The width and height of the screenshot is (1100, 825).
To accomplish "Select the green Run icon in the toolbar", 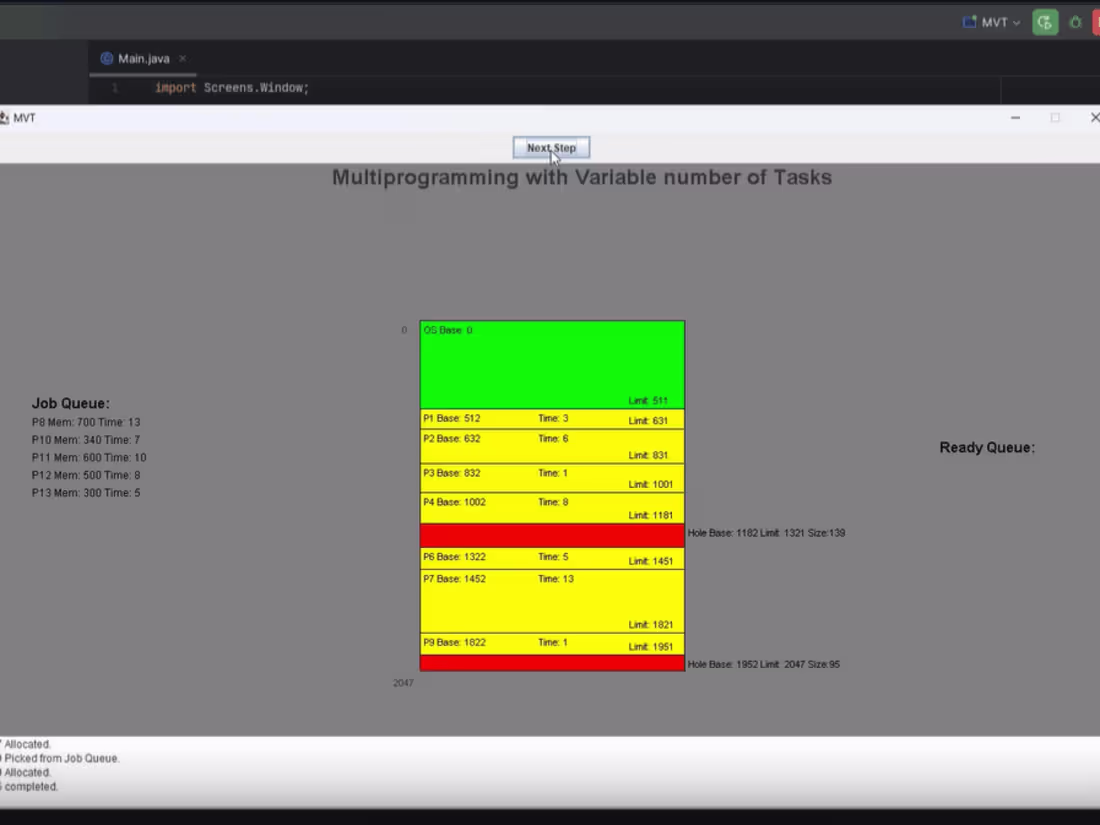I will 1045,22.
